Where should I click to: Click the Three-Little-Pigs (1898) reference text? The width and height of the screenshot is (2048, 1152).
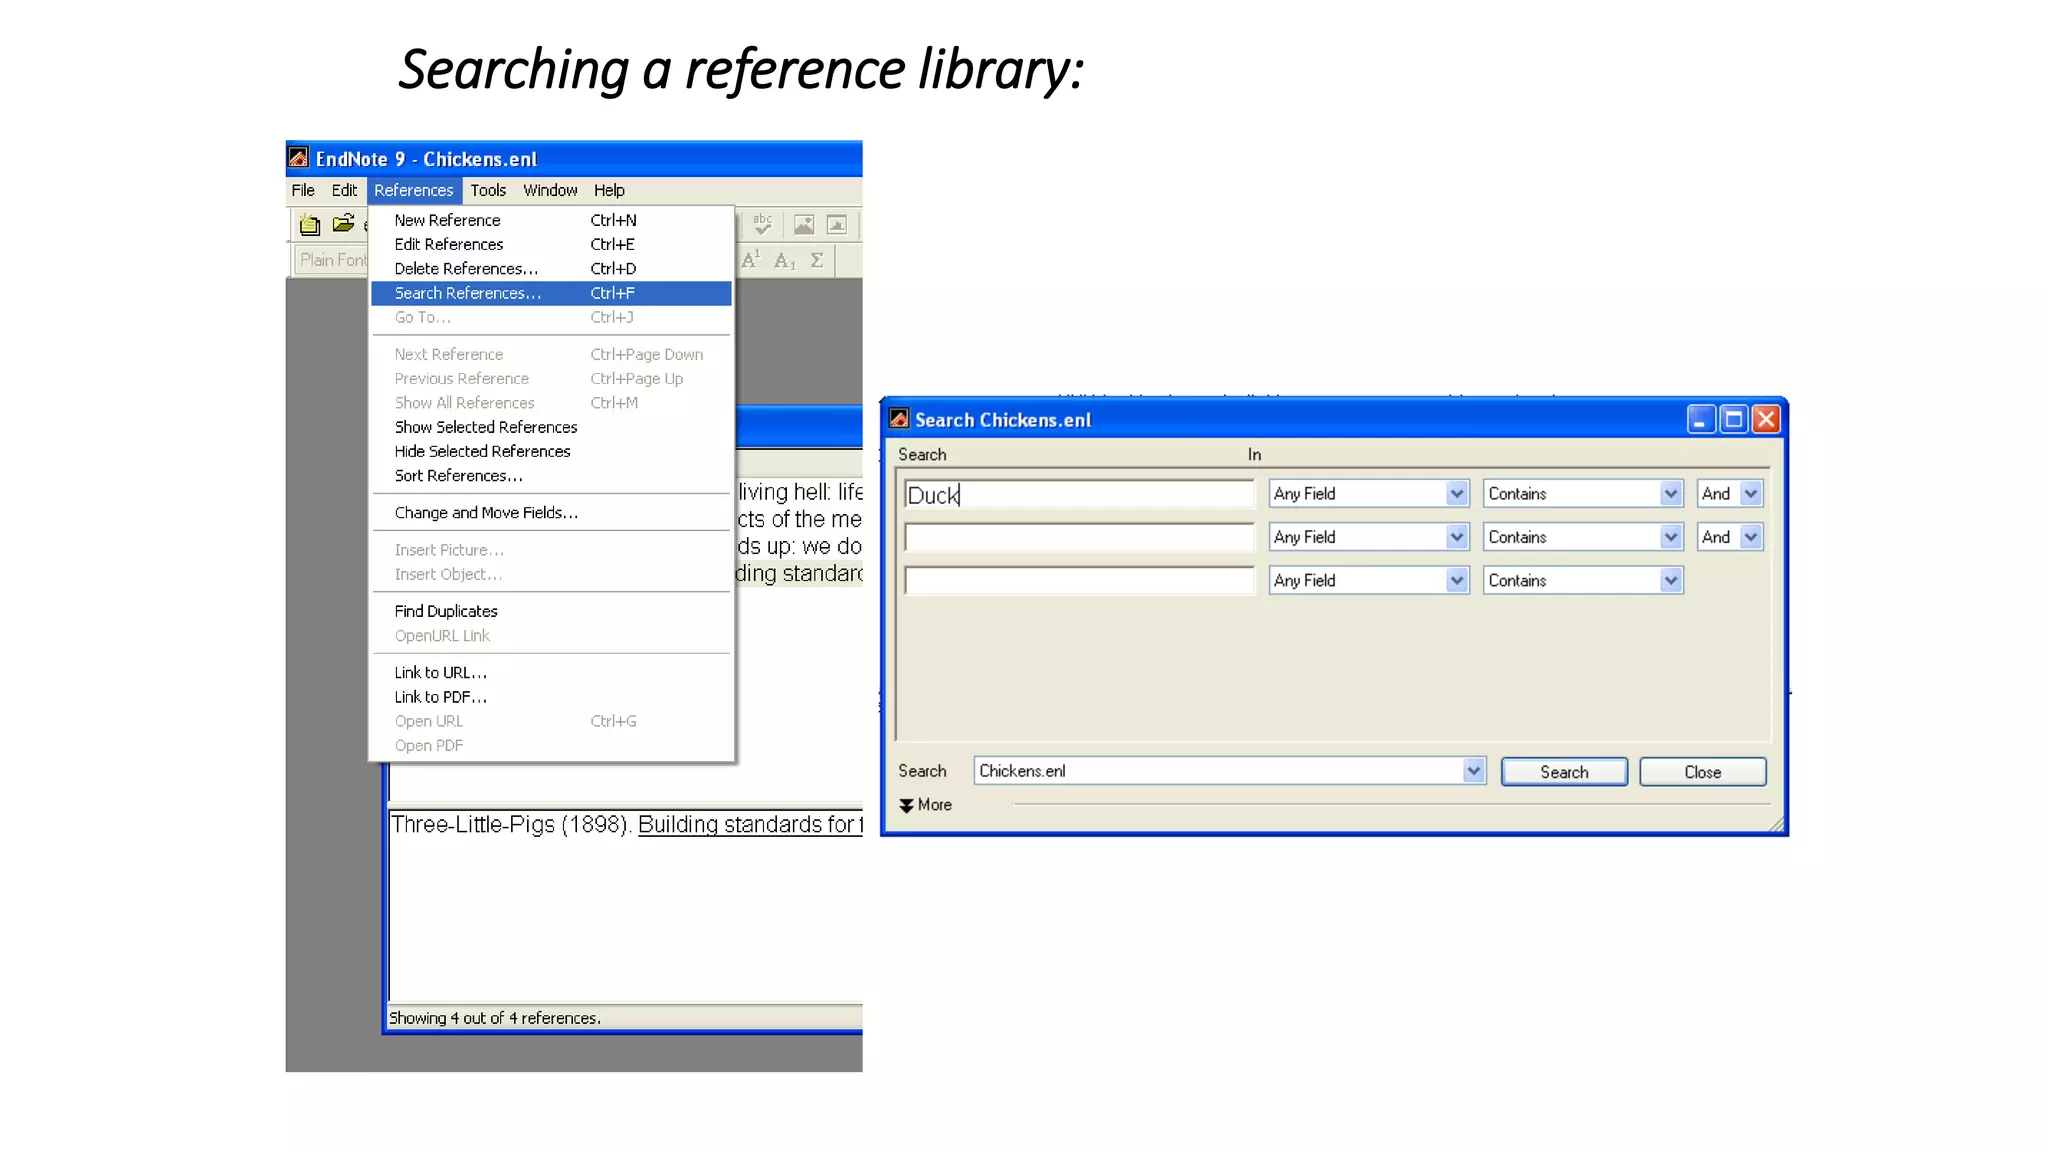(511, 824)
